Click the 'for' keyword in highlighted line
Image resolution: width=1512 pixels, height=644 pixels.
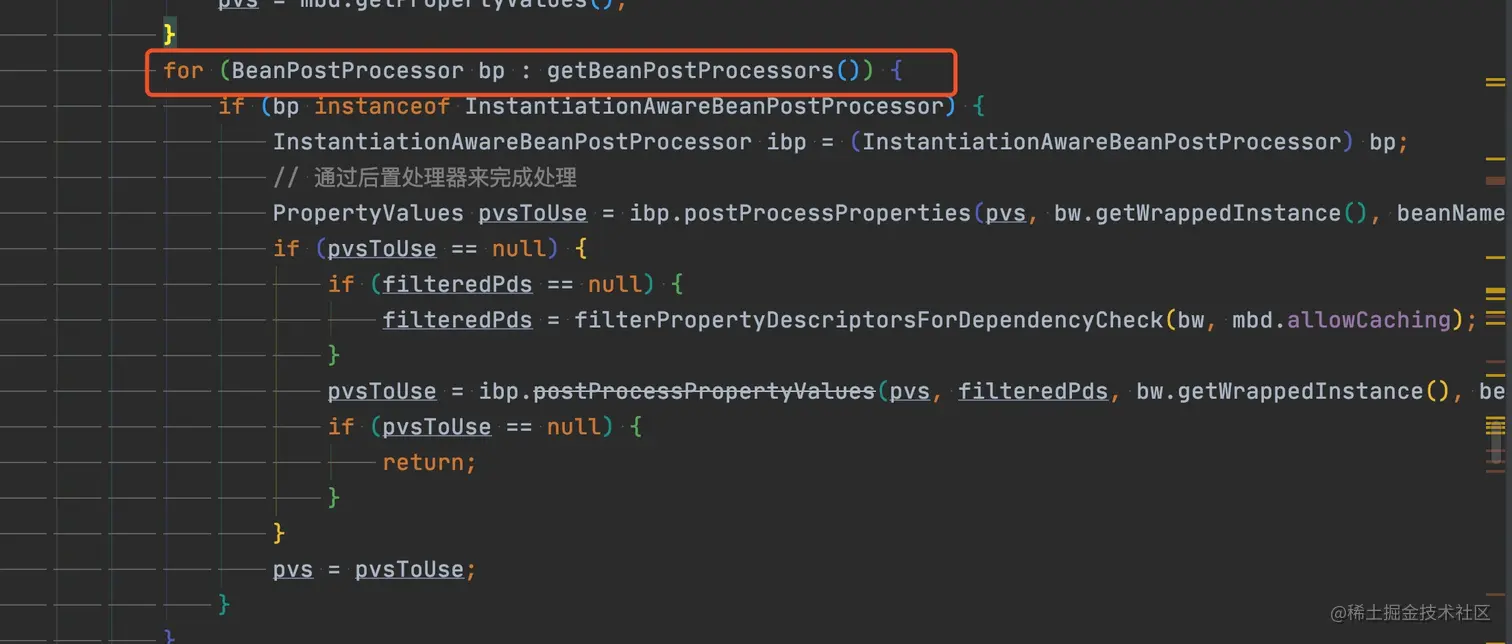pos(183,71)
